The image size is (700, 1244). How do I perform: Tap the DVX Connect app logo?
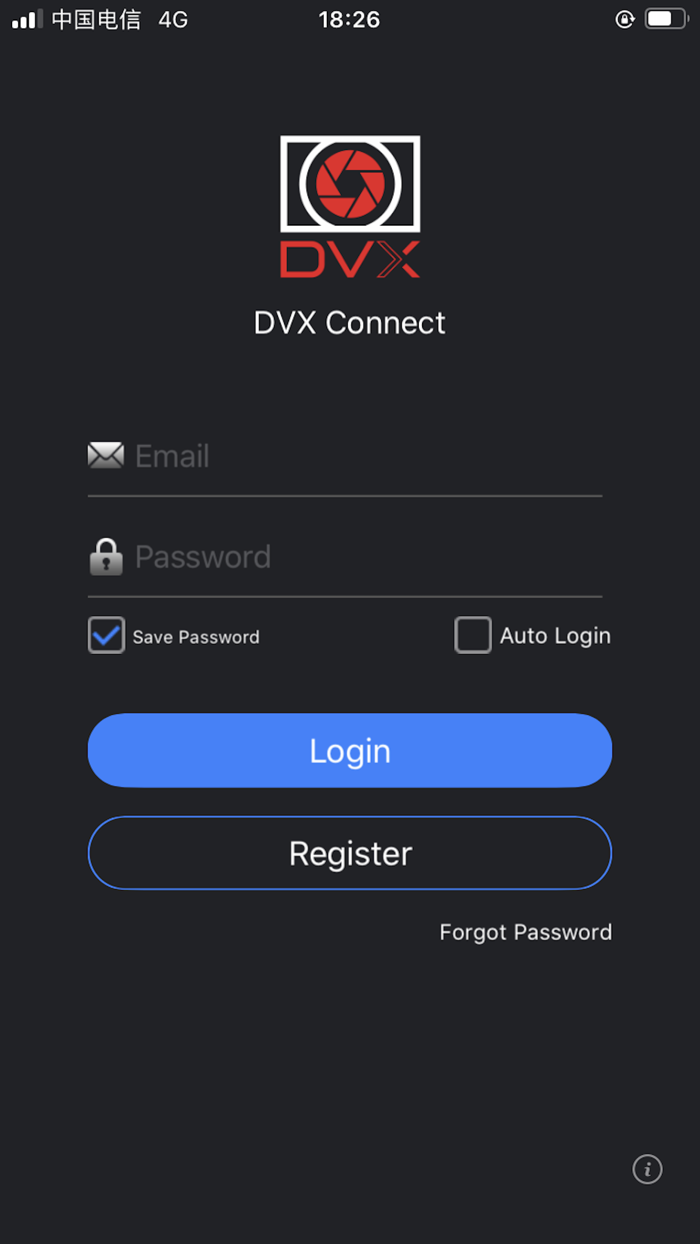point(350,205)
